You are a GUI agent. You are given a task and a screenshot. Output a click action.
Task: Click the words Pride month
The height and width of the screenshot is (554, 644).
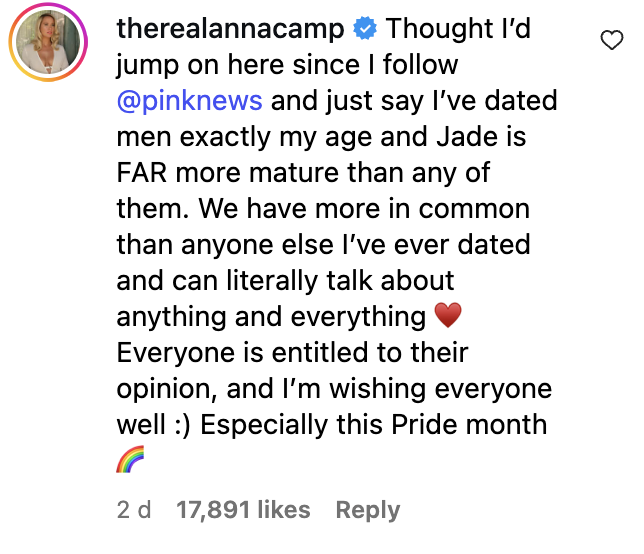point(469,424)
